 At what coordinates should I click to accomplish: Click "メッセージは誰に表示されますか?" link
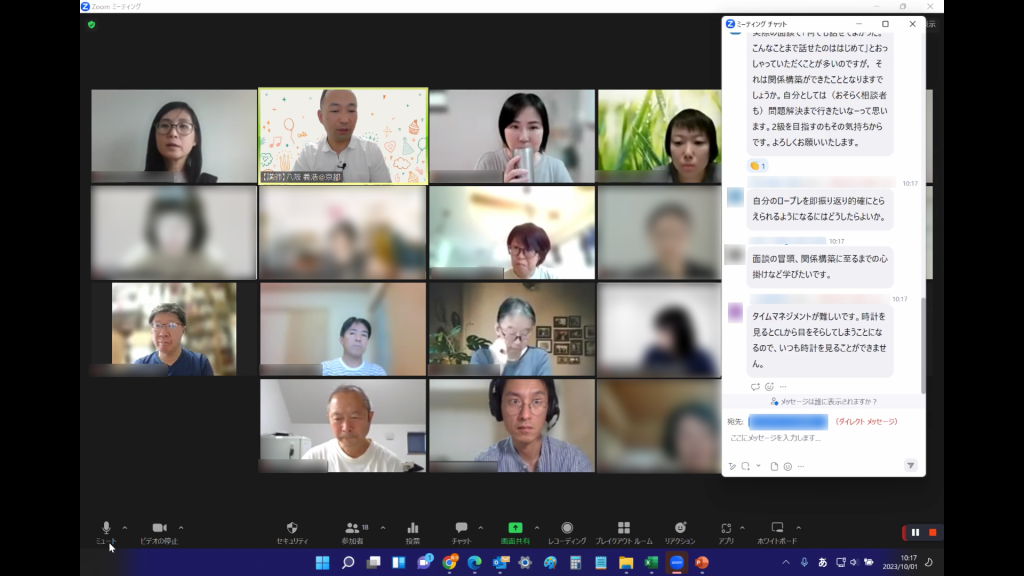pos(828,402)
